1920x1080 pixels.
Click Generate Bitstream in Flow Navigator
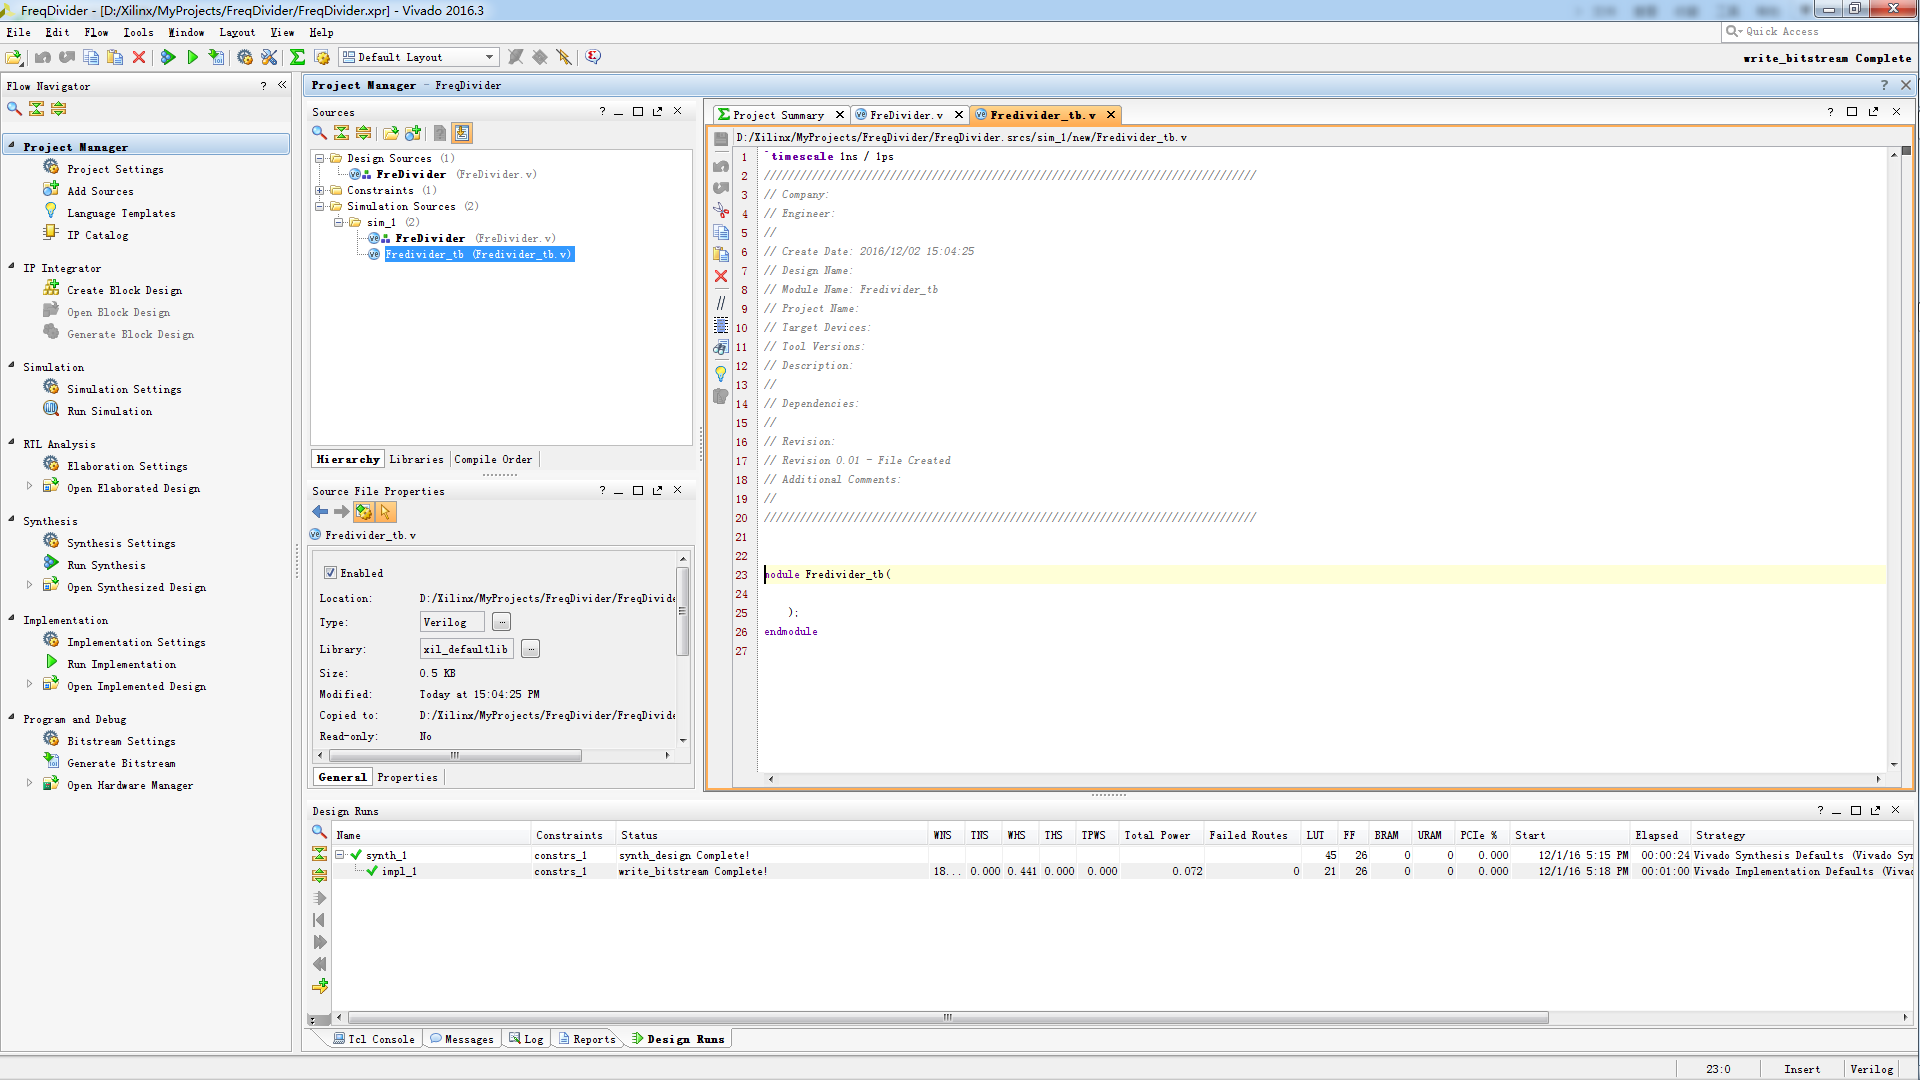point(120,763)
